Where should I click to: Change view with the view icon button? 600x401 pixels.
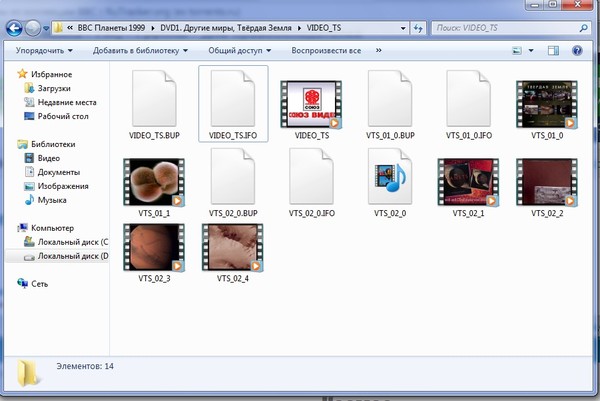tap(517, 51)
